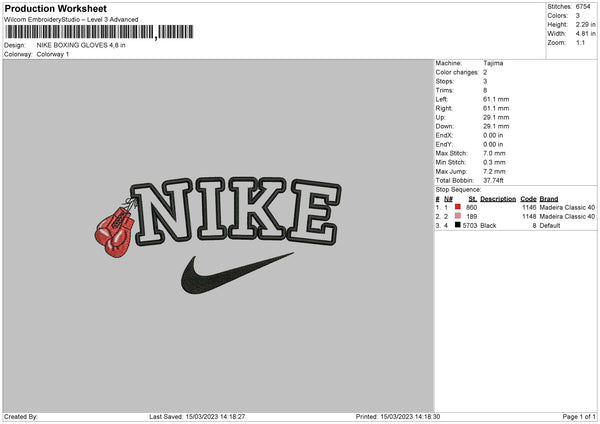Click the Width value 4.81 in
This screenshot has height=424, width=600.
(x=586, y=34)
